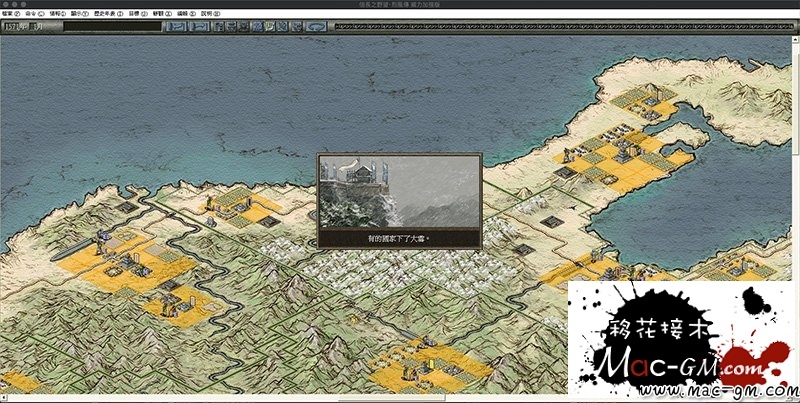Image resolution: width=800 pixels, height=403 pixels.
Task: Open the 編輯 (Edit) menu
Action: (186, 13)
